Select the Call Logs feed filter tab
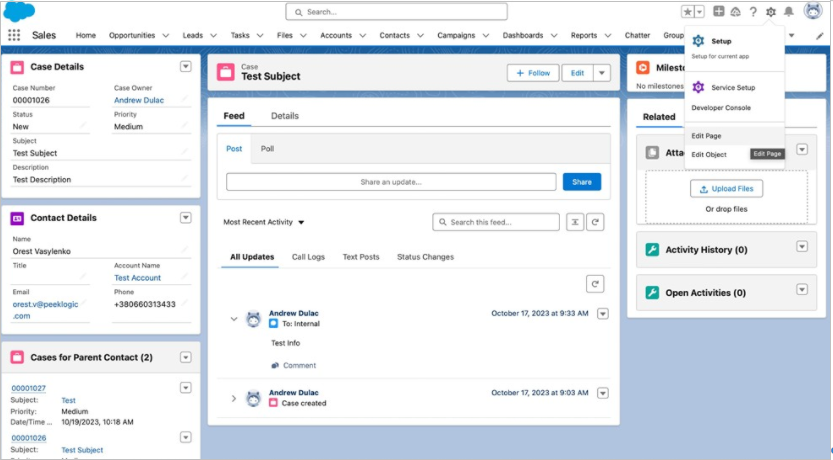Screen dimensions: 833x460 point(308,257)
